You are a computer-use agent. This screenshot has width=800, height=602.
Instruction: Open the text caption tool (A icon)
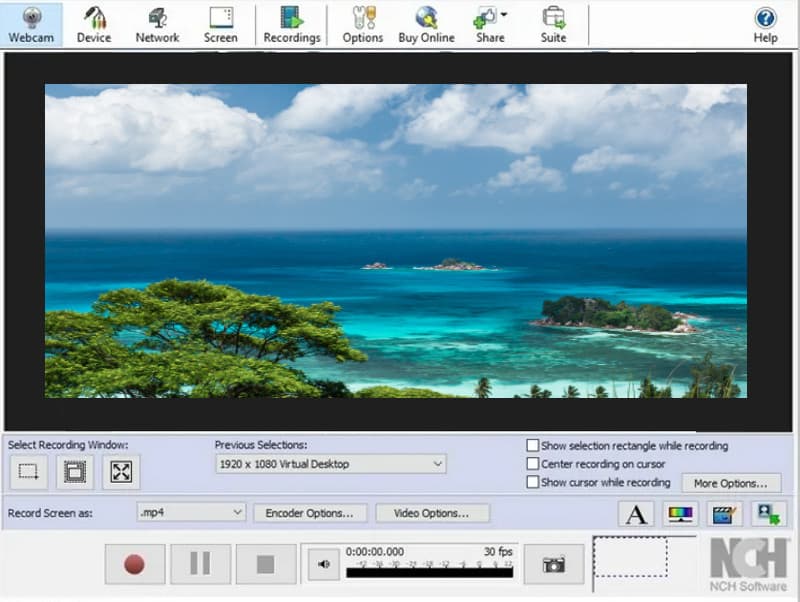tap(636, 514)
